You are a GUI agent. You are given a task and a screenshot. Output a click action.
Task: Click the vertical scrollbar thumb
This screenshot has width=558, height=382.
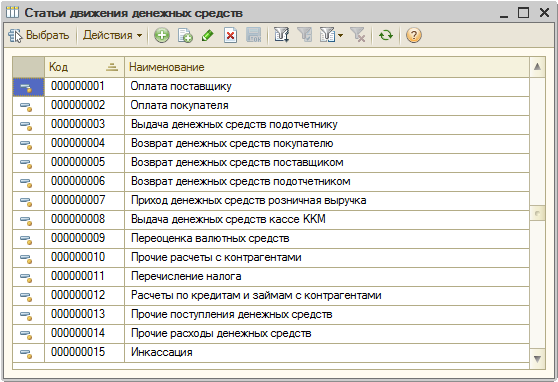pyautogui.click(x=537, y=213)
